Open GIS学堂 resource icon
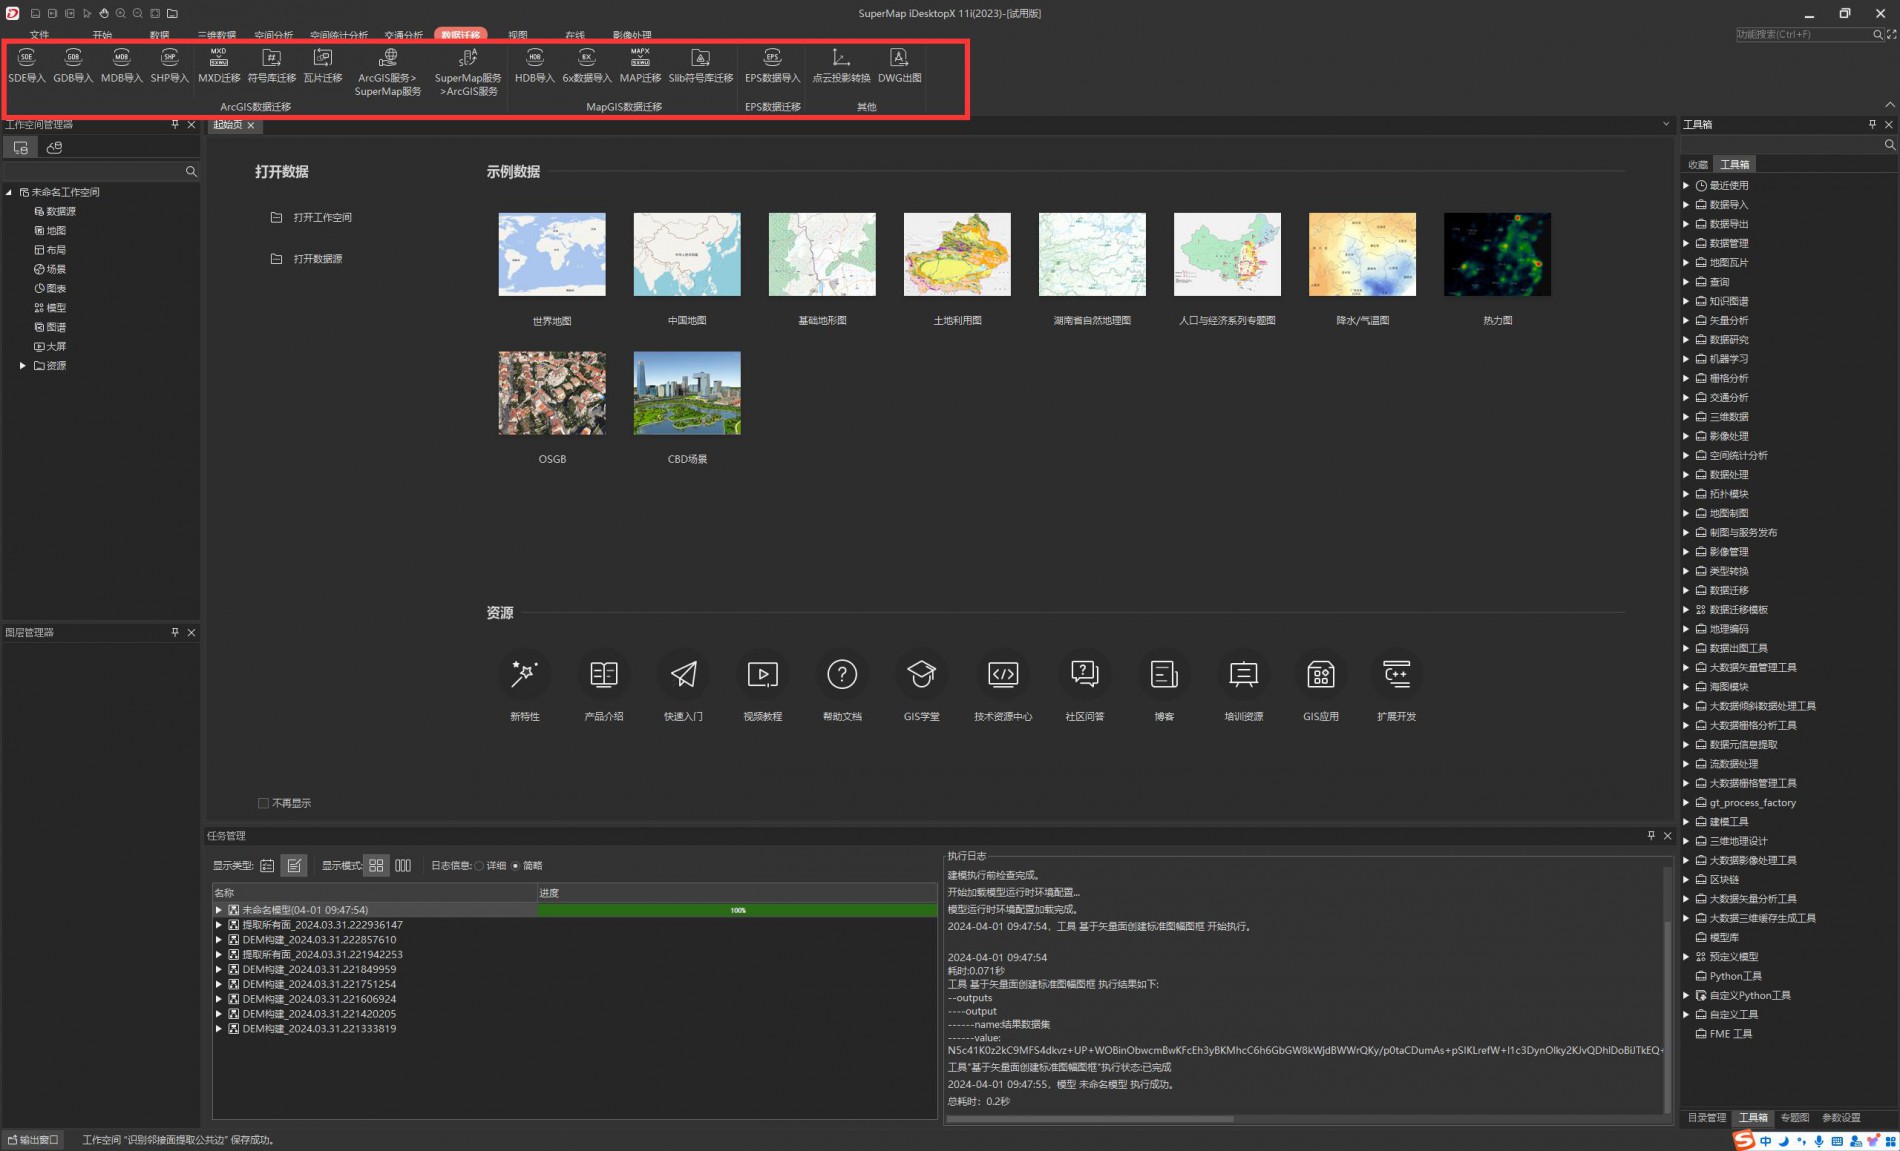Screen dimensions: 1900x1151 pyautogui.click(x=921, y=675)
